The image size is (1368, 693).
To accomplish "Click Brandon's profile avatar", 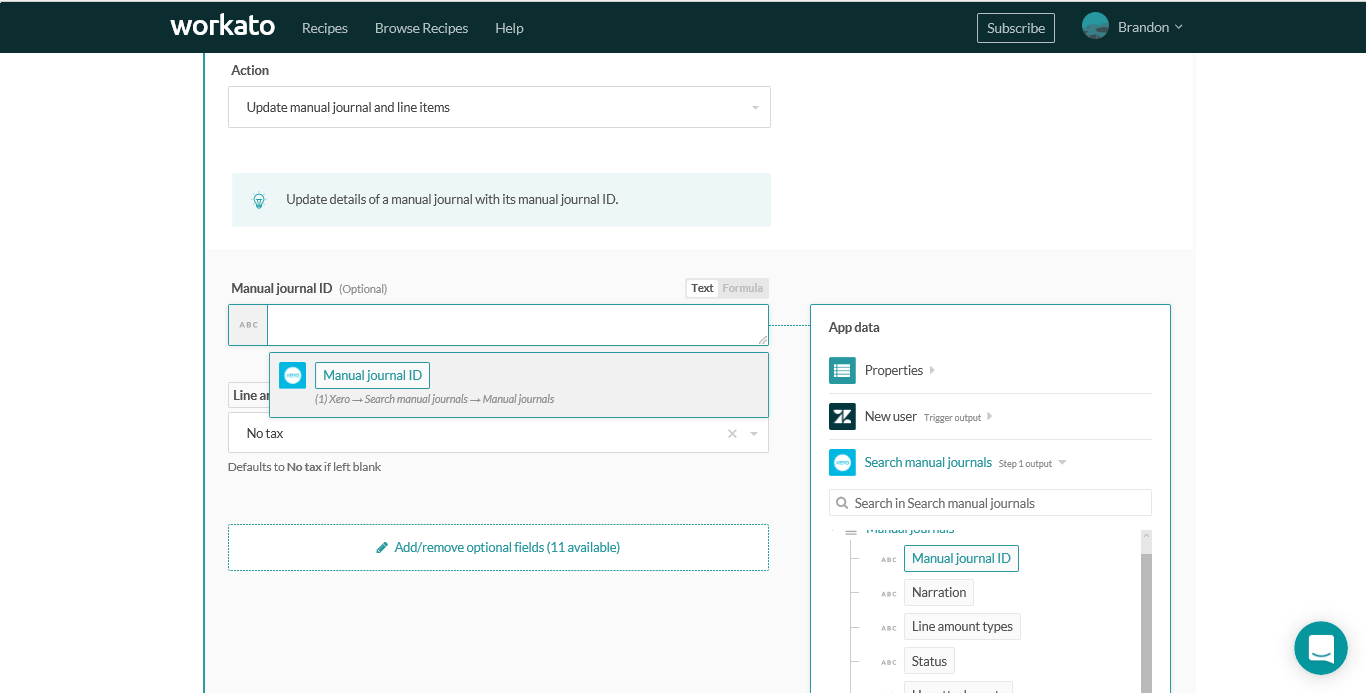I will (1095, 27).
